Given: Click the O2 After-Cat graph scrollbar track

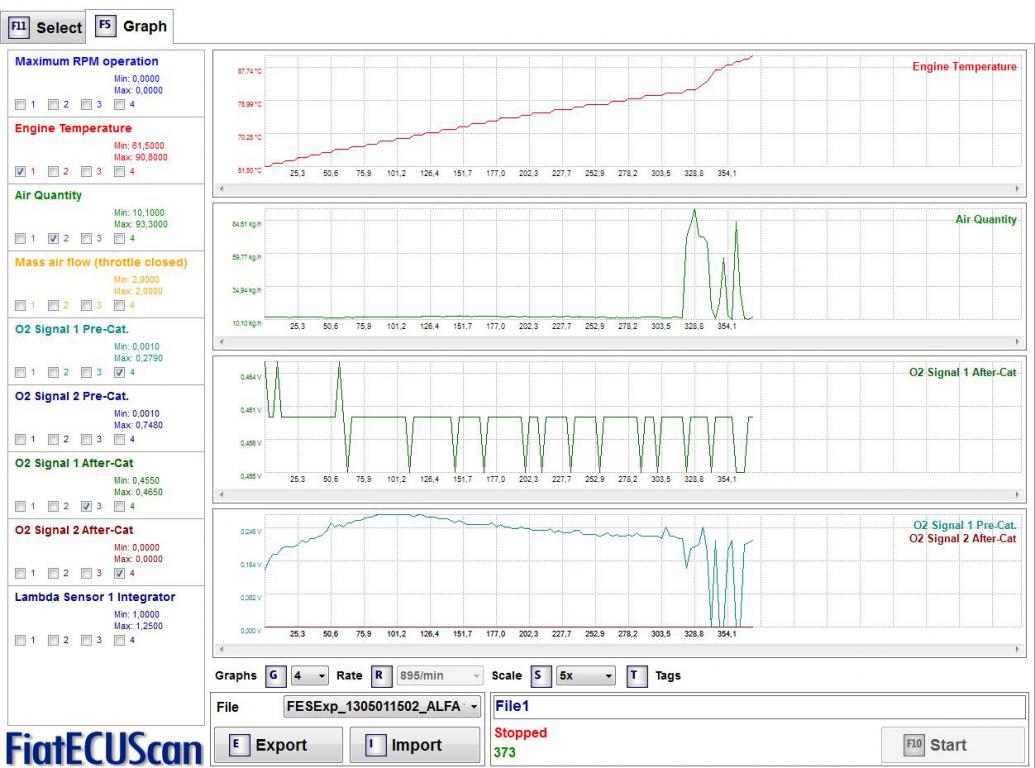Looking at the screenshot, I should click(x=619, y=494).
